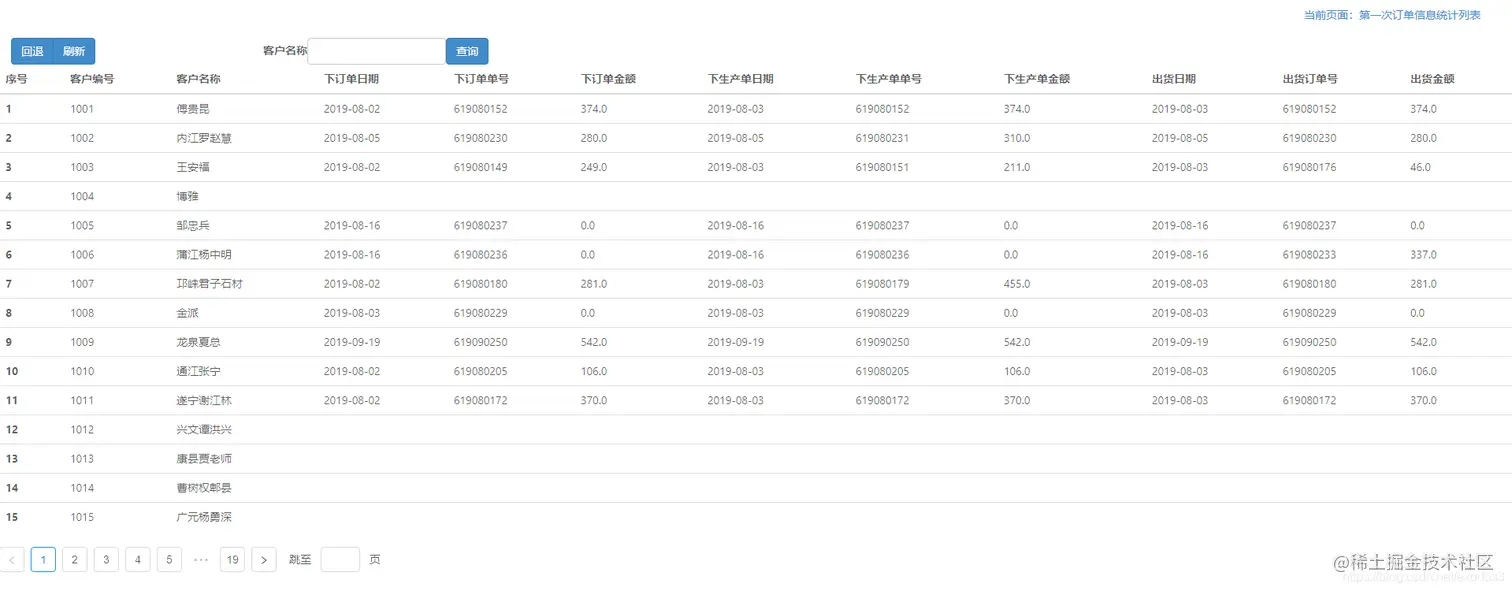Screen dimensions: 1512x591
Task: Click the 查询 search button
Action: pyautogui.click(x=467, y=51)
